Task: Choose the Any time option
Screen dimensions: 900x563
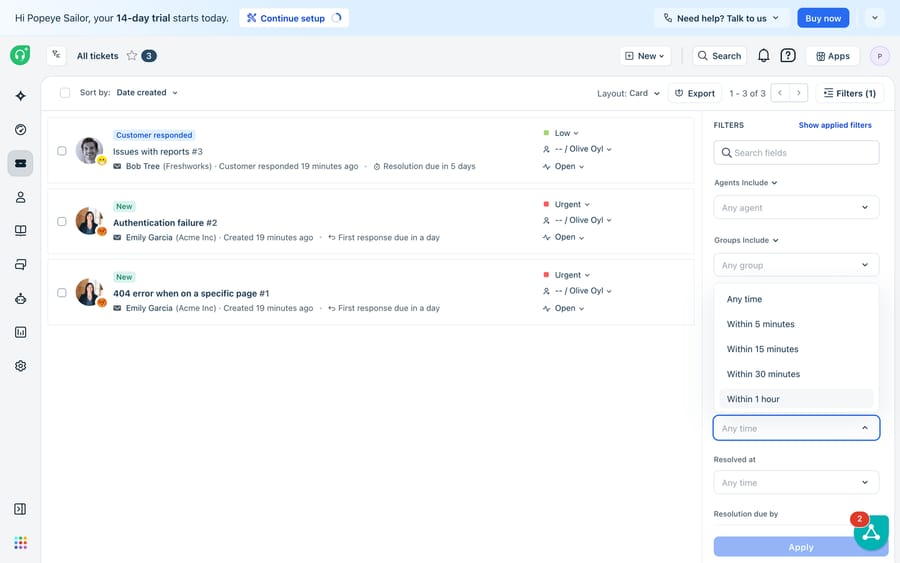Action: [796, 299]
